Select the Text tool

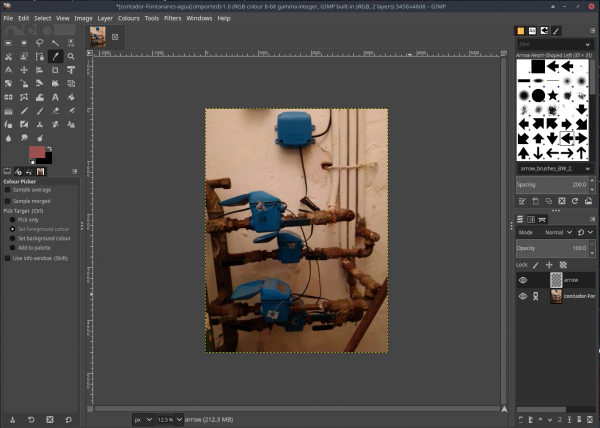click(55, 97)
